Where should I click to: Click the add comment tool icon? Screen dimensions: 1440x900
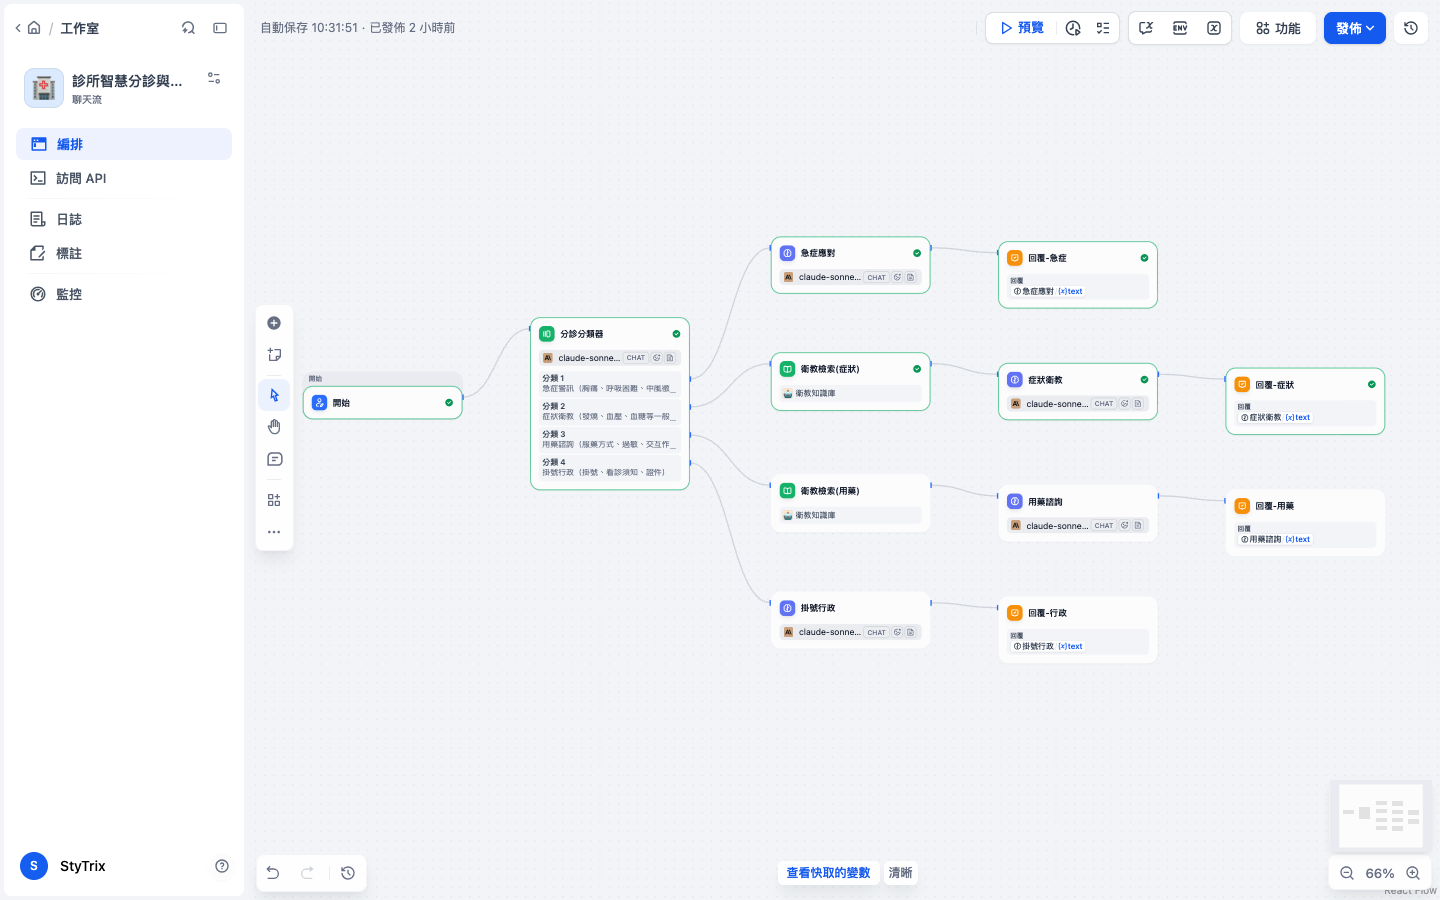[x=274, y=459]
